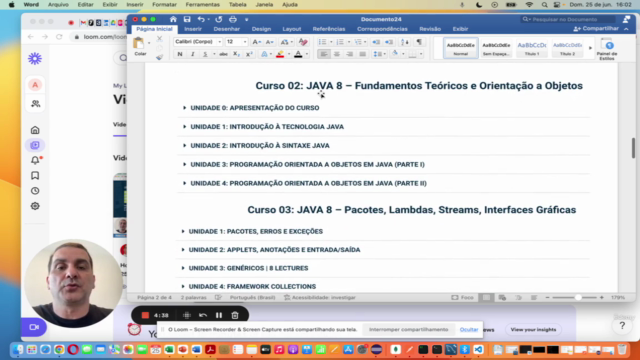Viewport: 640px width, 360px height.
Task: Switch to the Inserir ribbon tab
Action: (193, 29)
